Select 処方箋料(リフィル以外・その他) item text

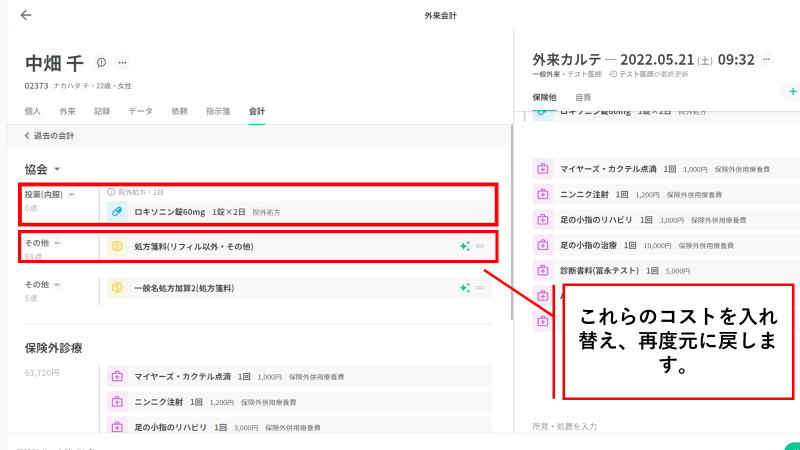pos(194,246)
